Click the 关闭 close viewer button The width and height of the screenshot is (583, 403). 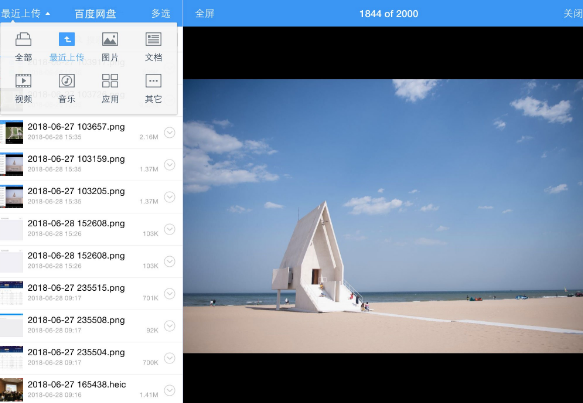point(573,14)
